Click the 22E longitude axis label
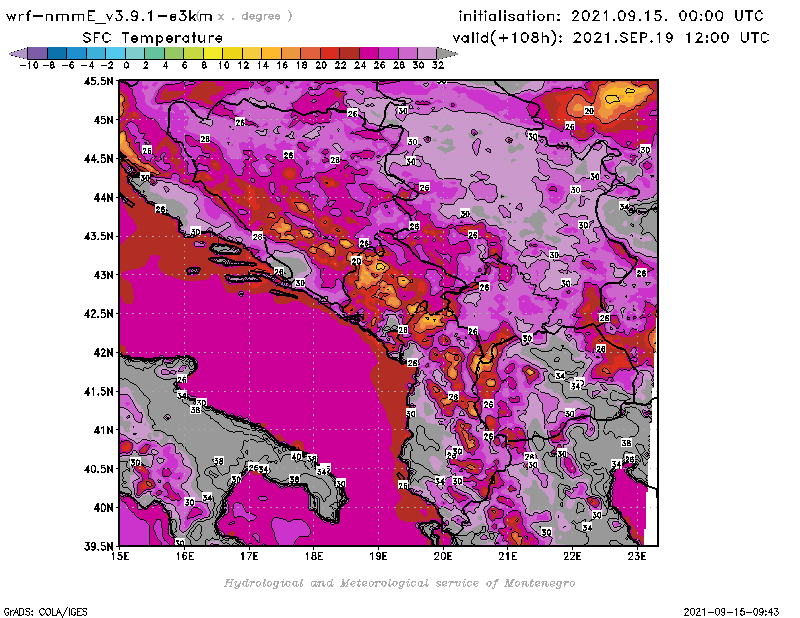The image size is (800, 618). [572, 556]
